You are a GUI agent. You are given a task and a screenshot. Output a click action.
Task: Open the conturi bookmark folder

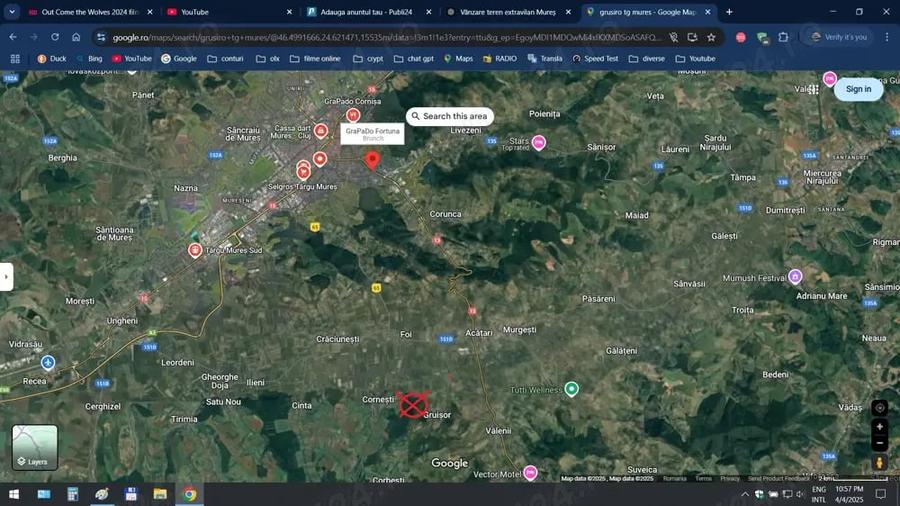(225, 59)
